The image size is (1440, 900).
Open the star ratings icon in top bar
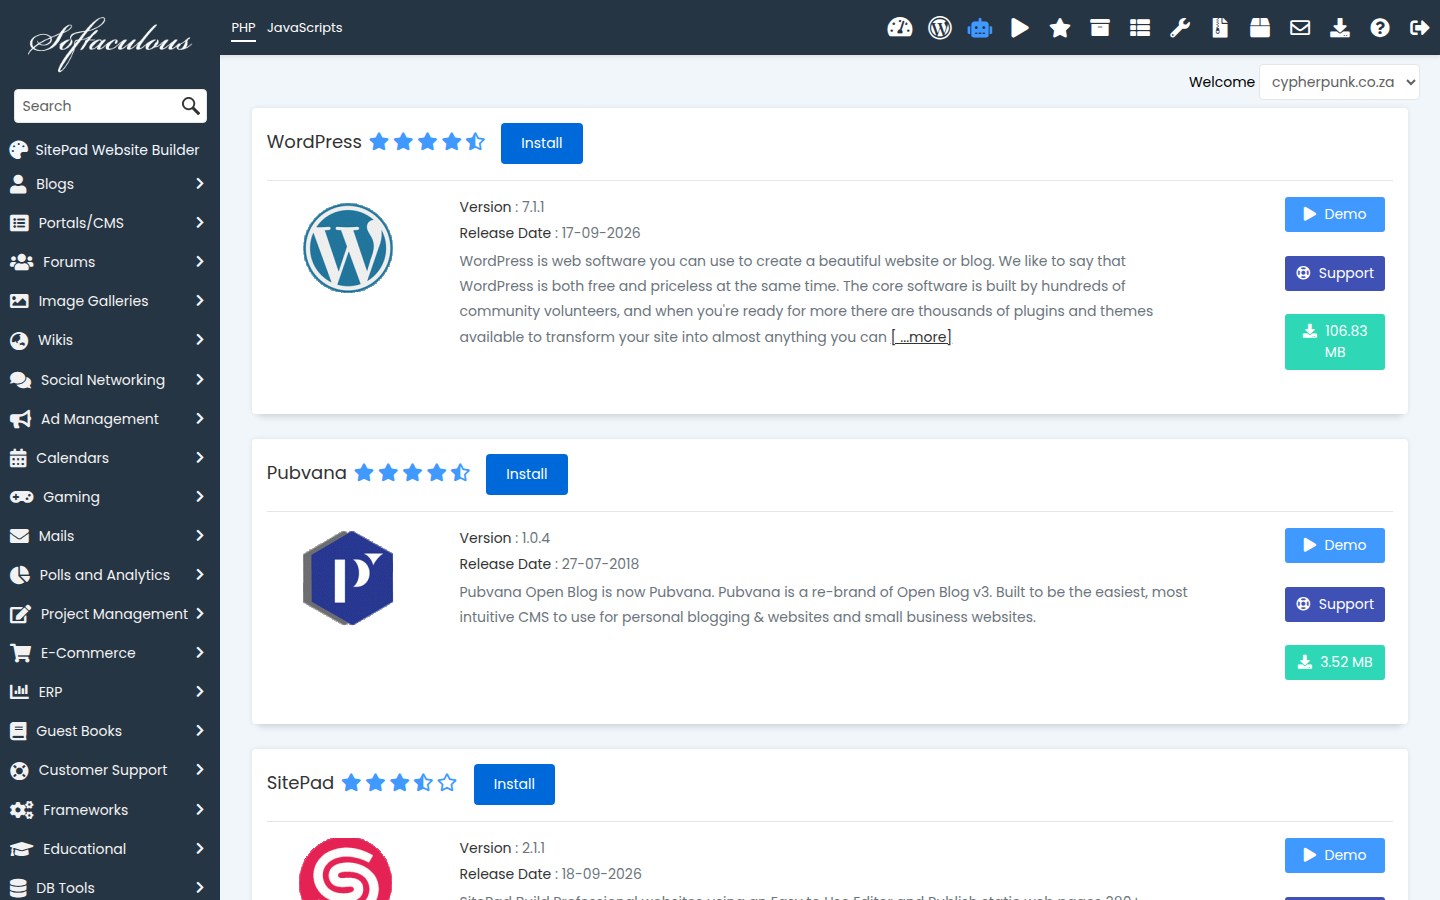(x=1060, y=28)
